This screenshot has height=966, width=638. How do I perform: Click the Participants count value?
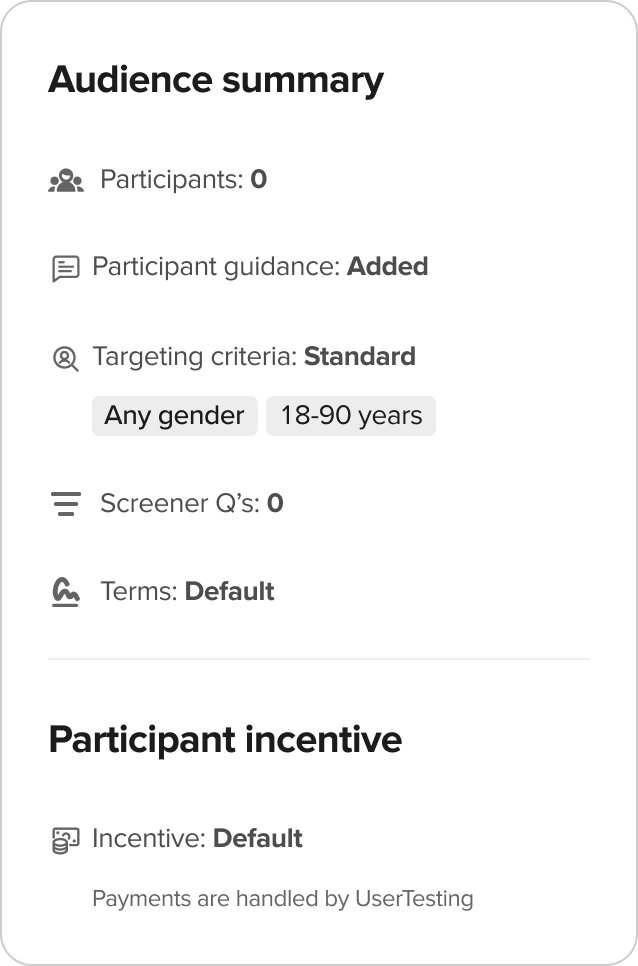[259, 179]
